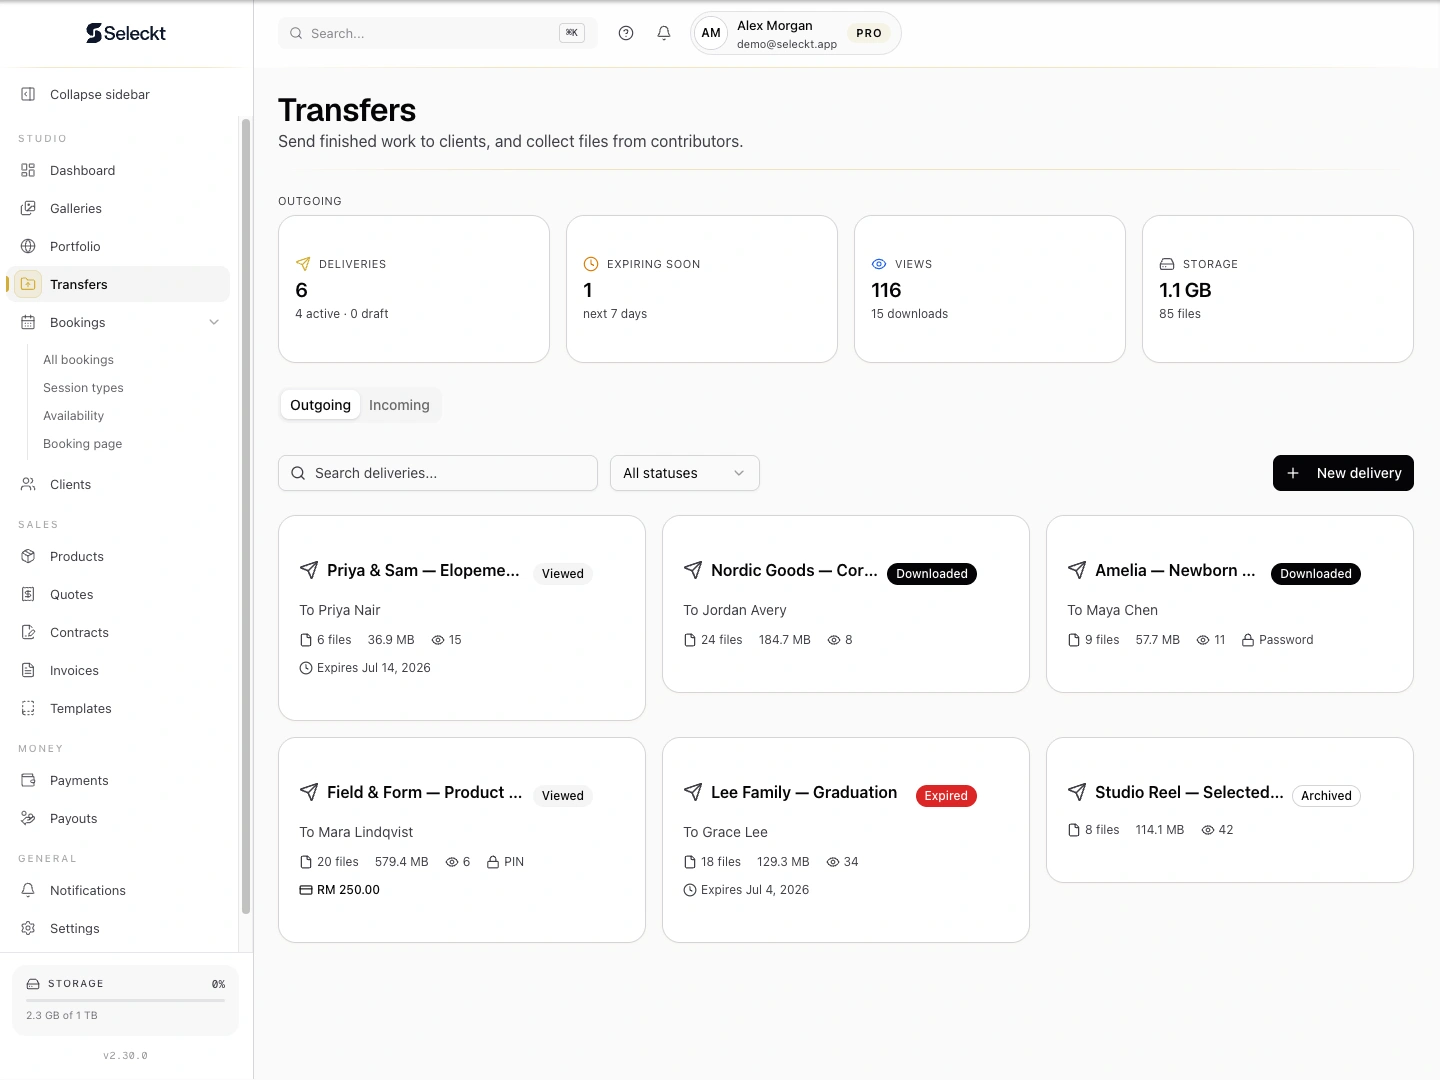1440x1080 pixels.
Task: Open the Field & Form Product delivery
Action: point(462,840)
